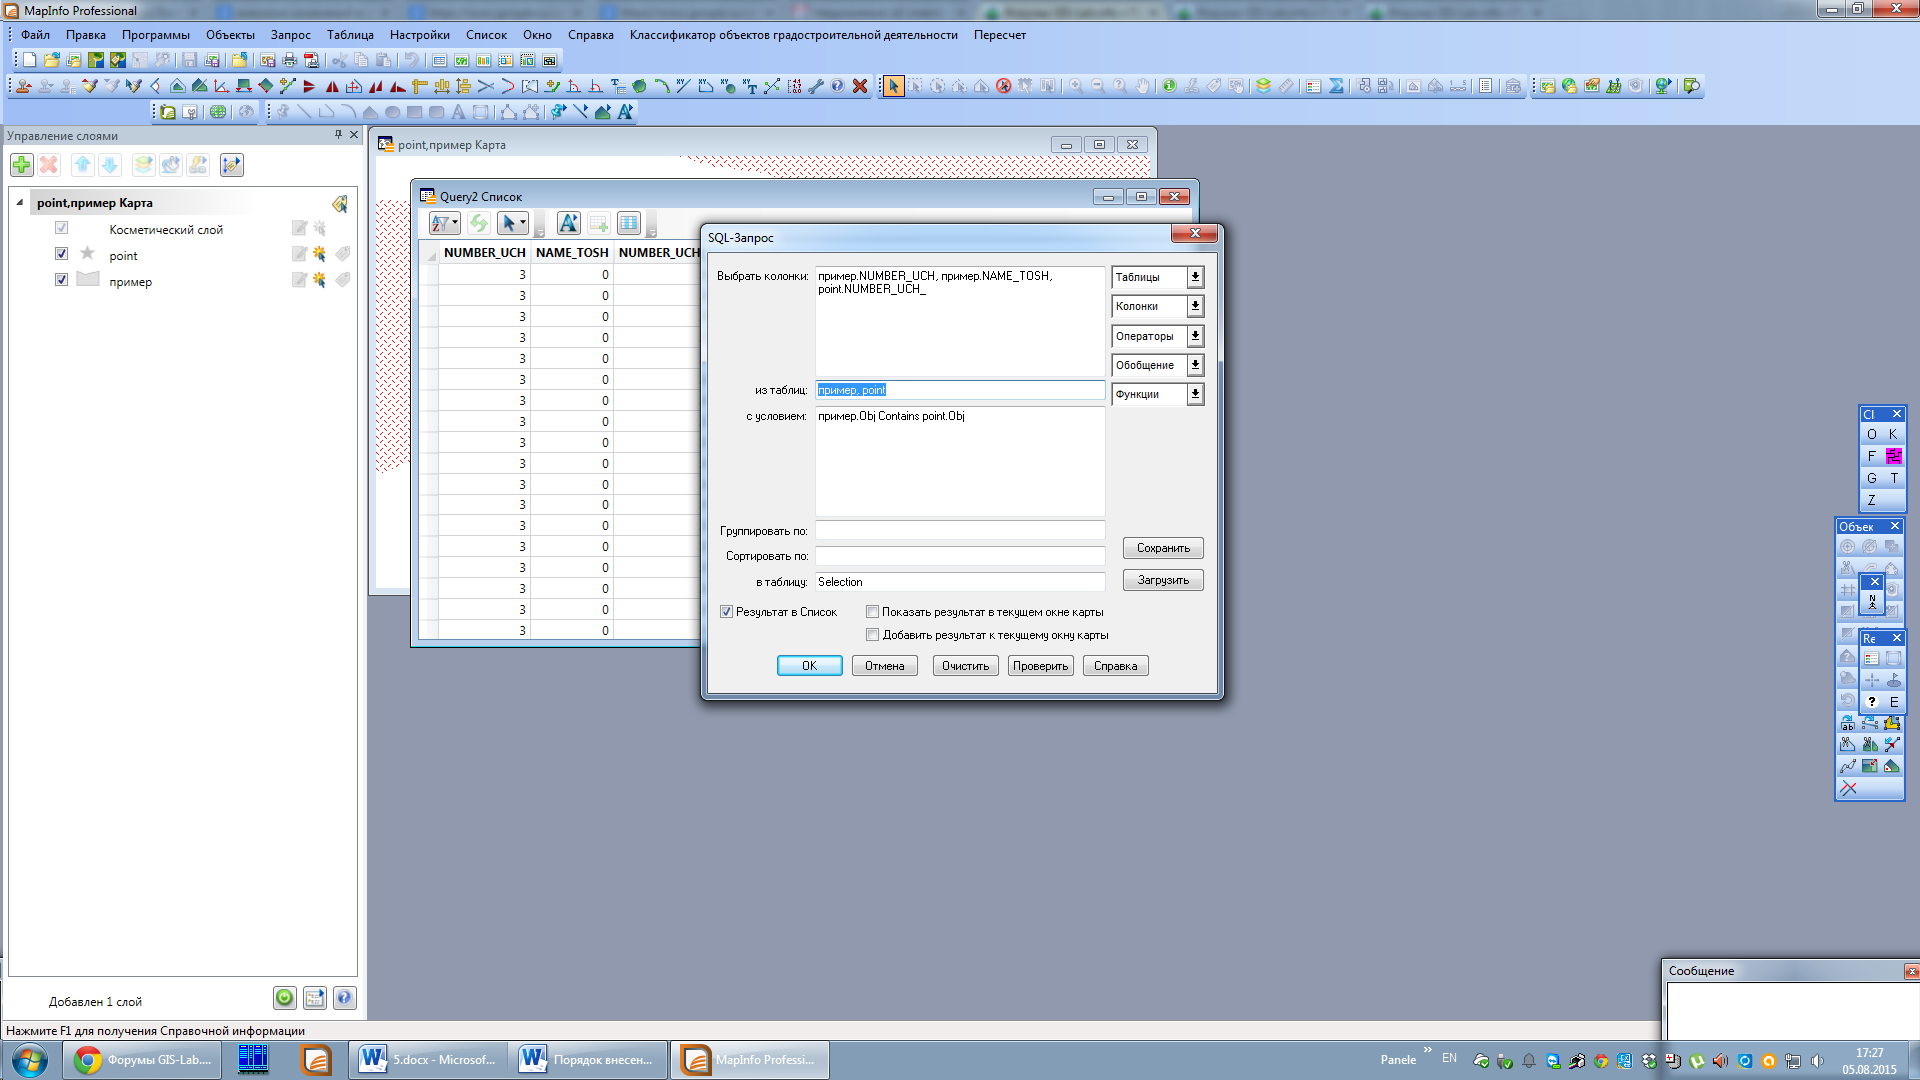Open the 'Таблица' menu
Viewport: 1920px width, 1080px height.
(x=350, y=35)
